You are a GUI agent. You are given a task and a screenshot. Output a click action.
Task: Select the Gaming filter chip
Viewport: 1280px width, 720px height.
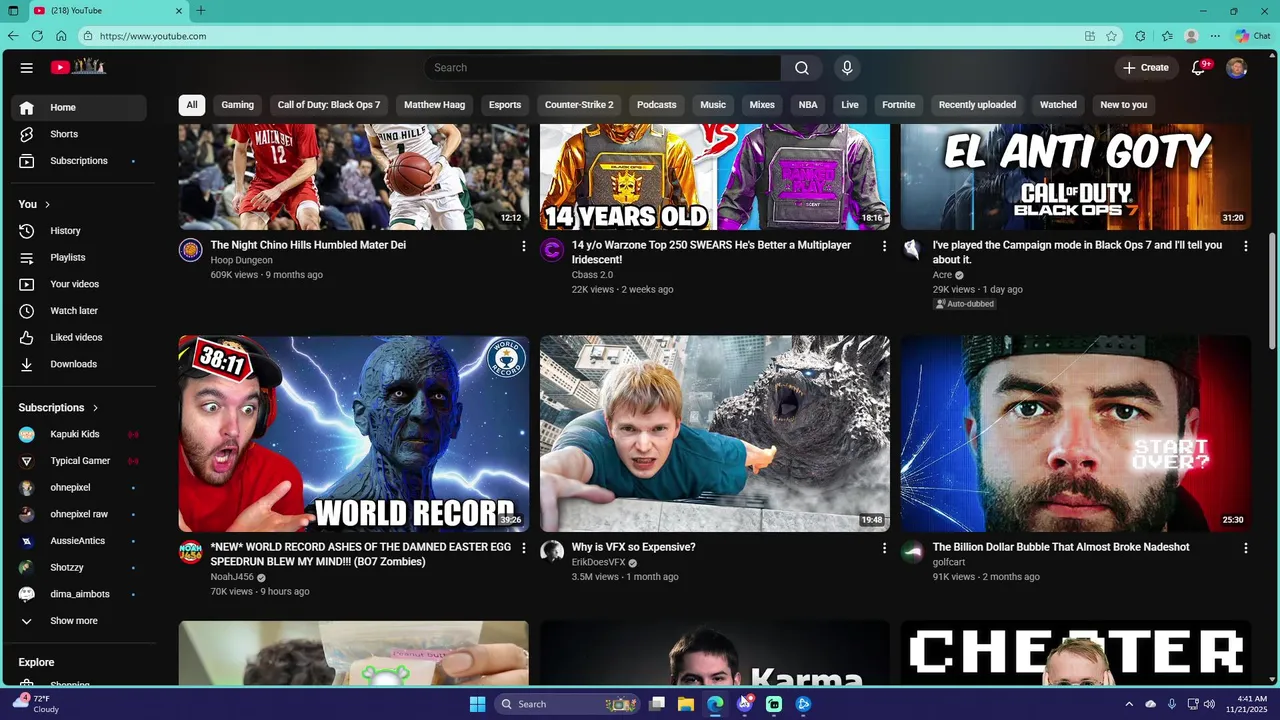click(238, 105)
